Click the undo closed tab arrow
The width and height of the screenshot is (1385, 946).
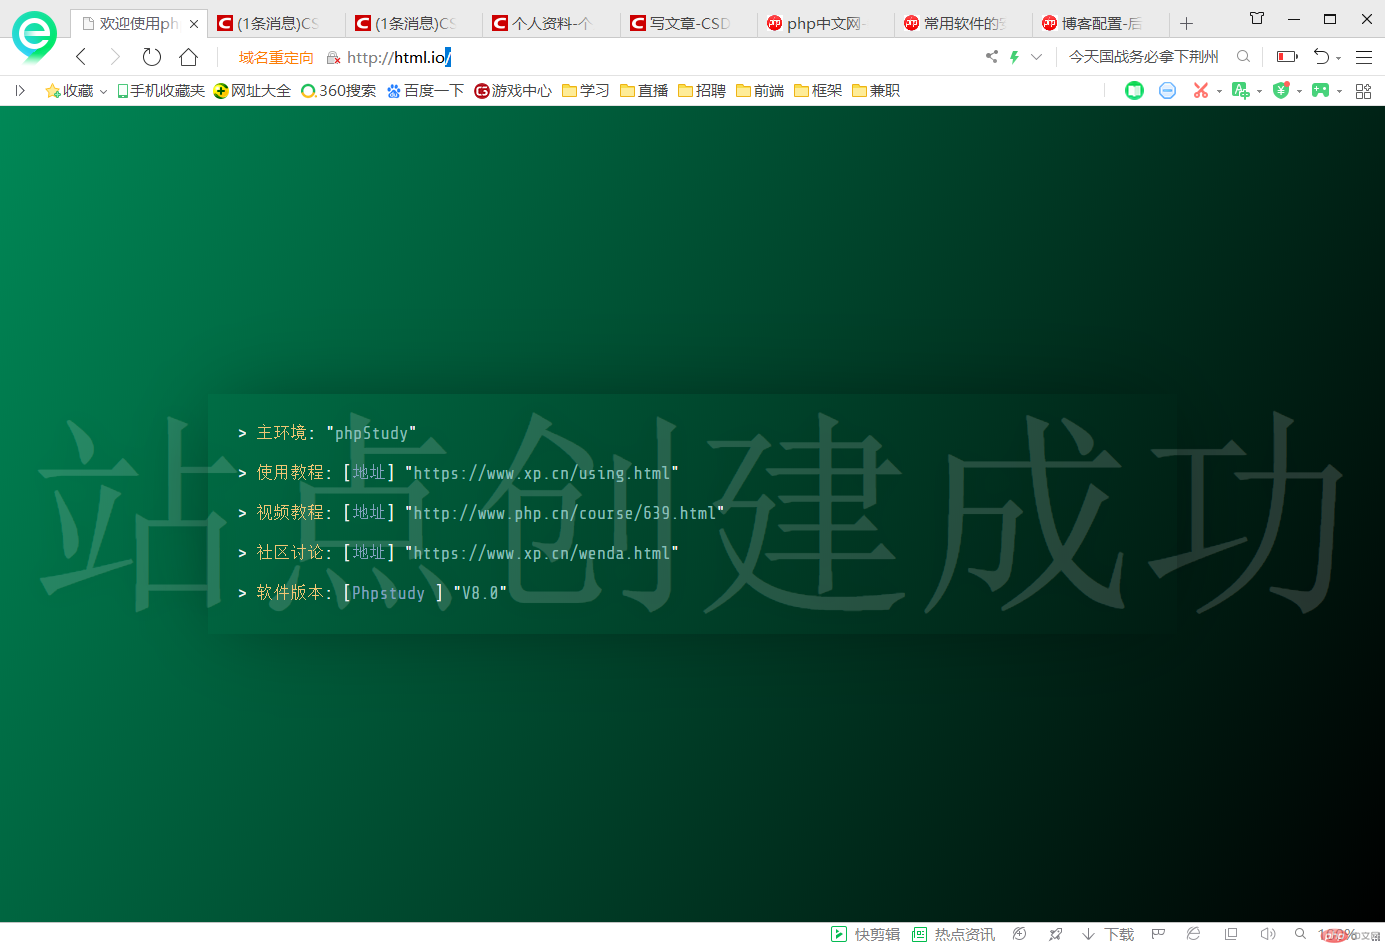1321,57
